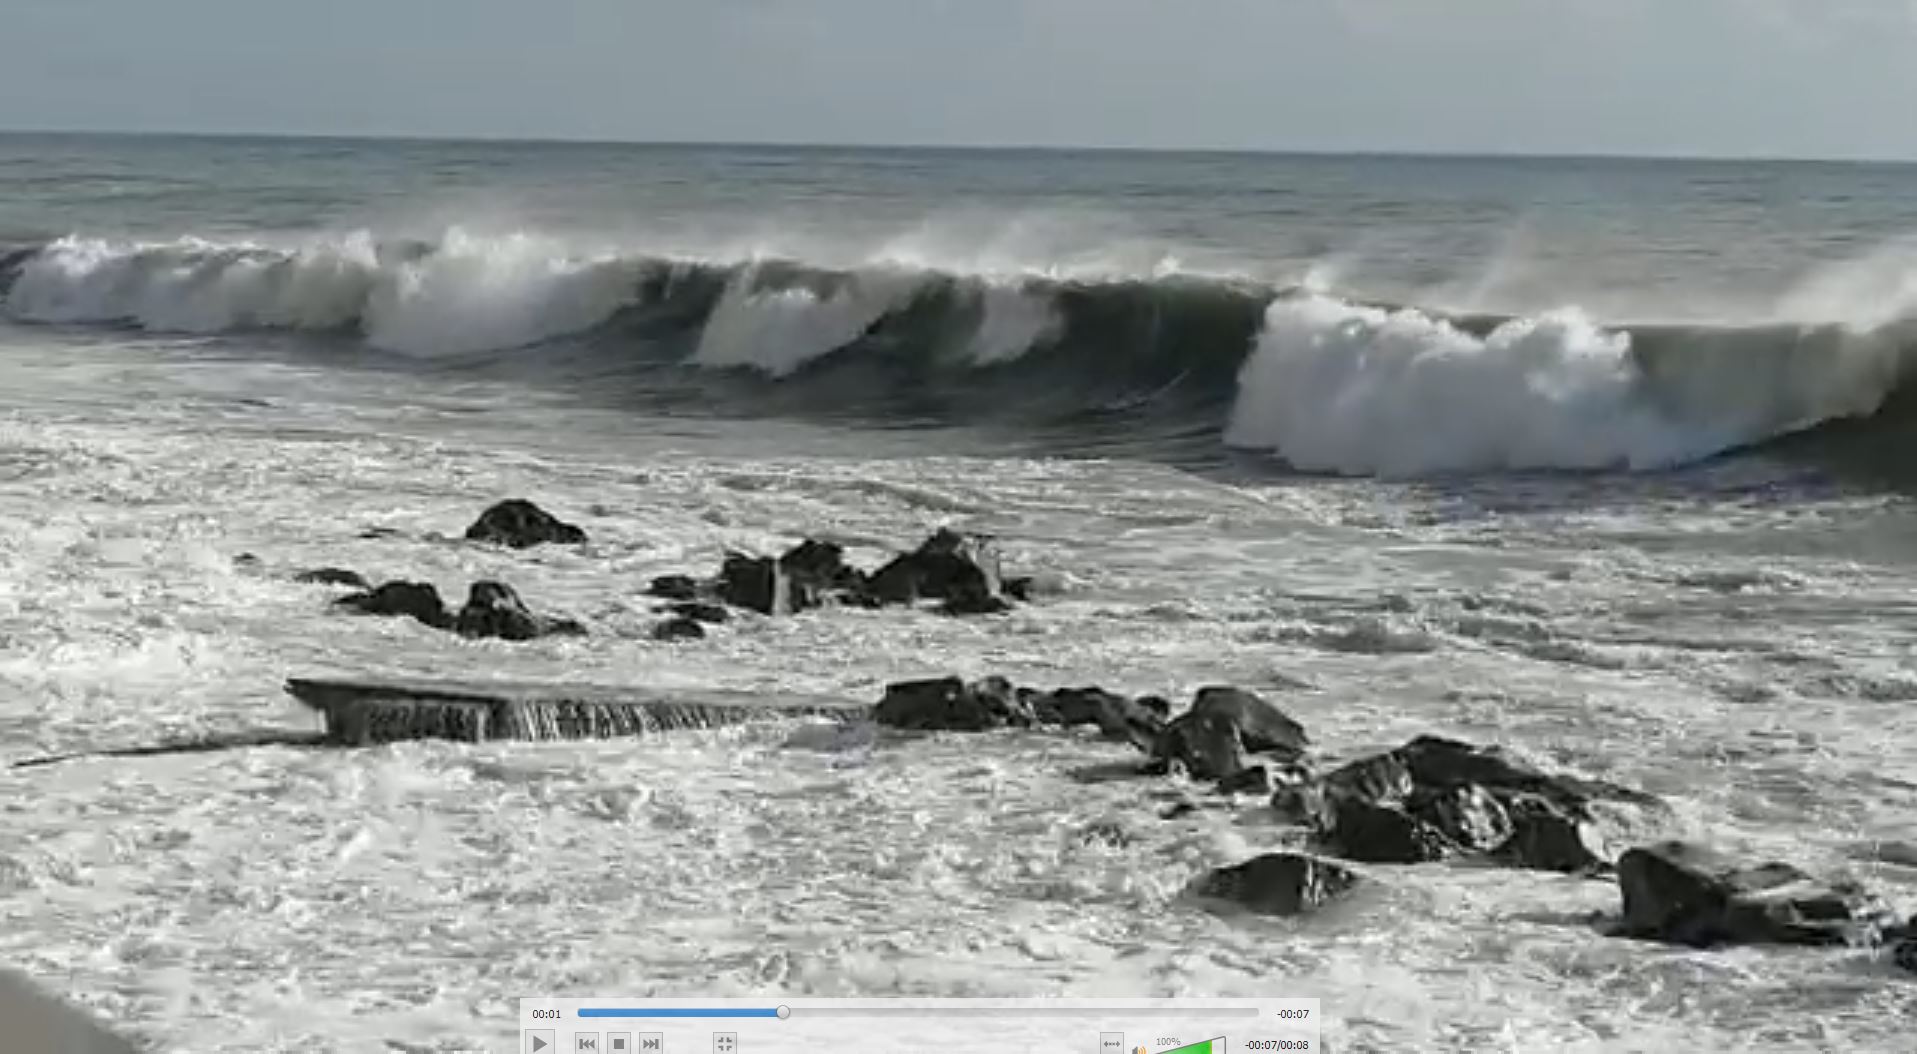Jump to next media with forward icon

[x=651, y=1043]
